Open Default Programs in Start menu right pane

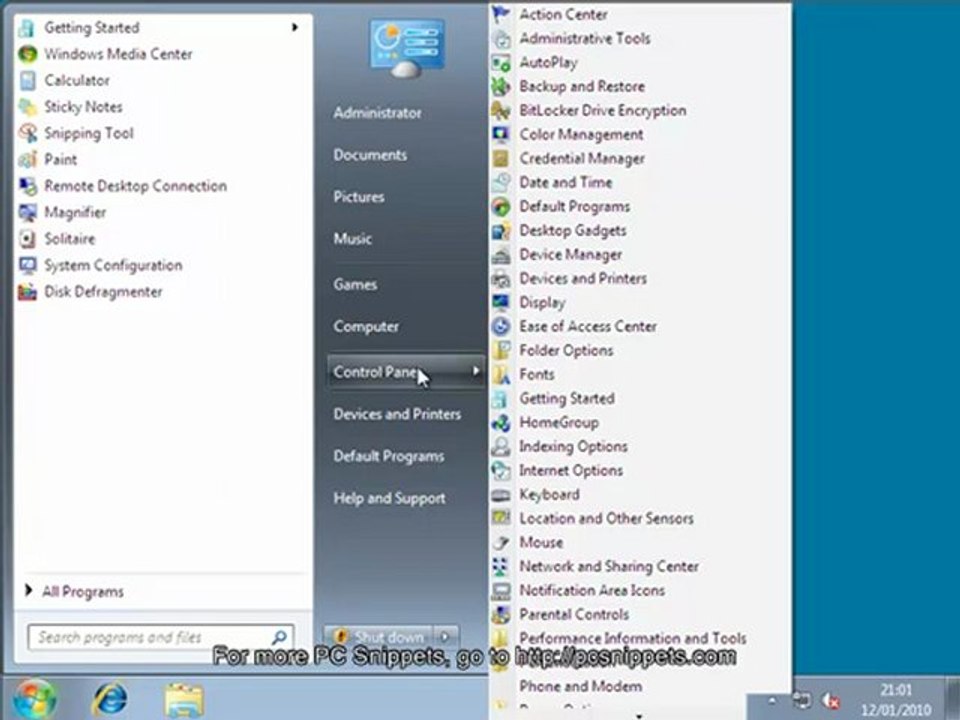pyautogui.click(x=388, y=456)
